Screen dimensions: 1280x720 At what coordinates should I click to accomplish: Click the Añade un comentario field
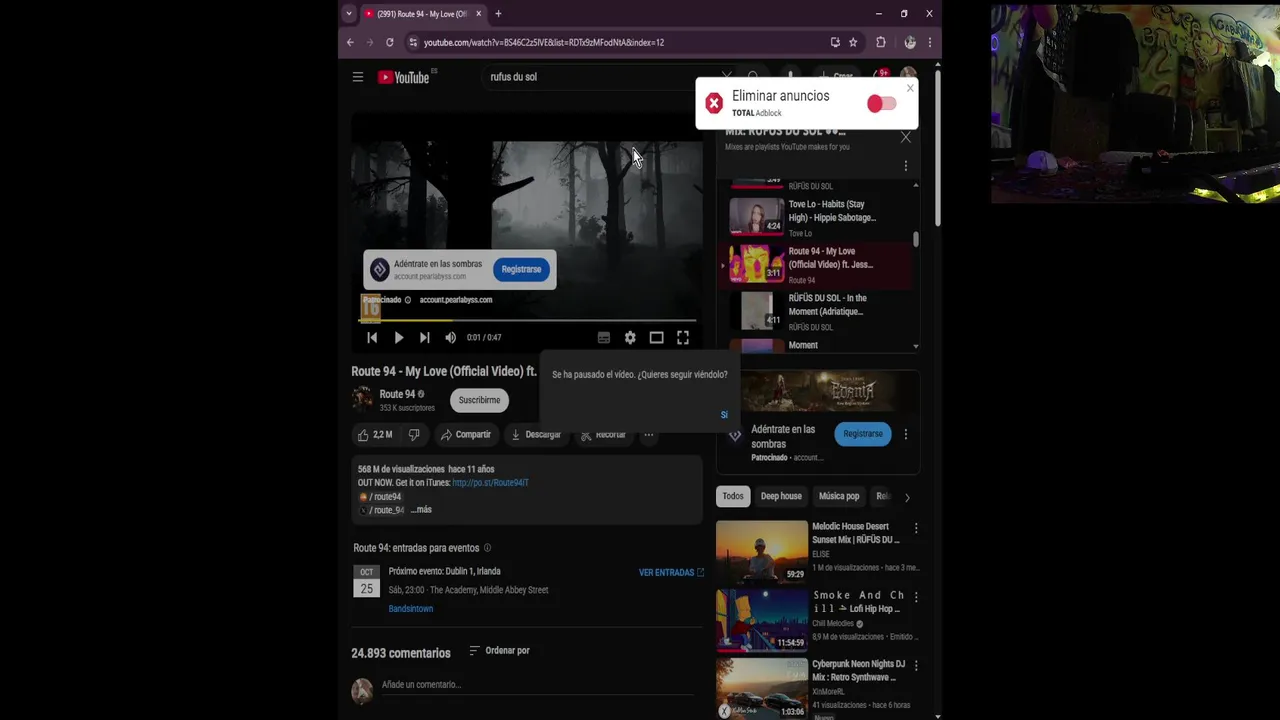pos(537,685)
